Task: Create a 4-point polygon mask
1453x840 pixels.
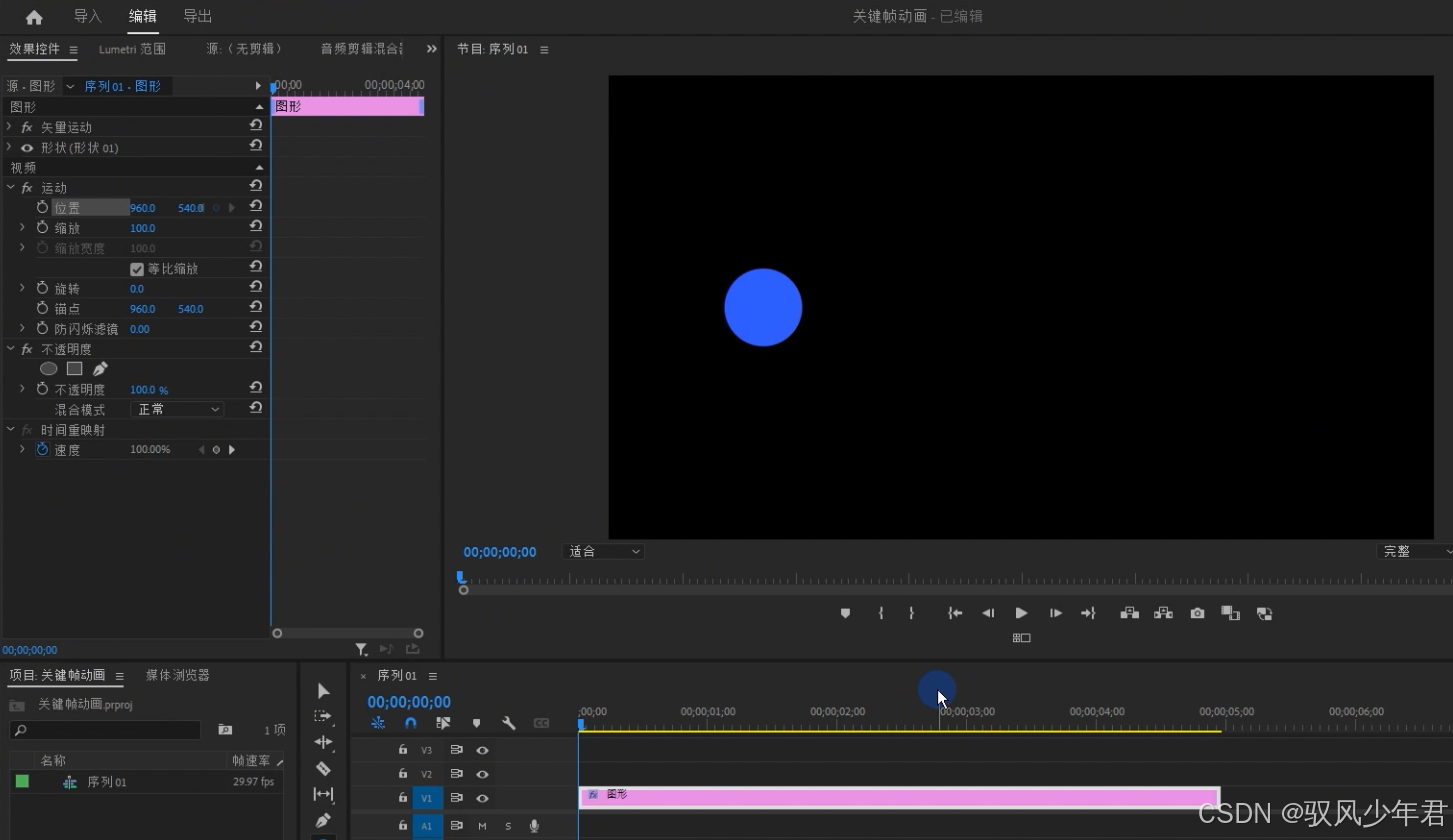Action: tap(74, 368)
